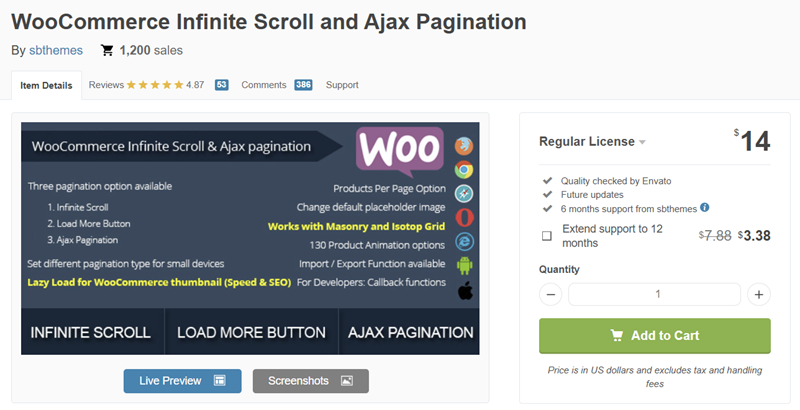Switch to the Item Details tab
Viewport: 800px width, 410px height.
[x=46, y=86]
